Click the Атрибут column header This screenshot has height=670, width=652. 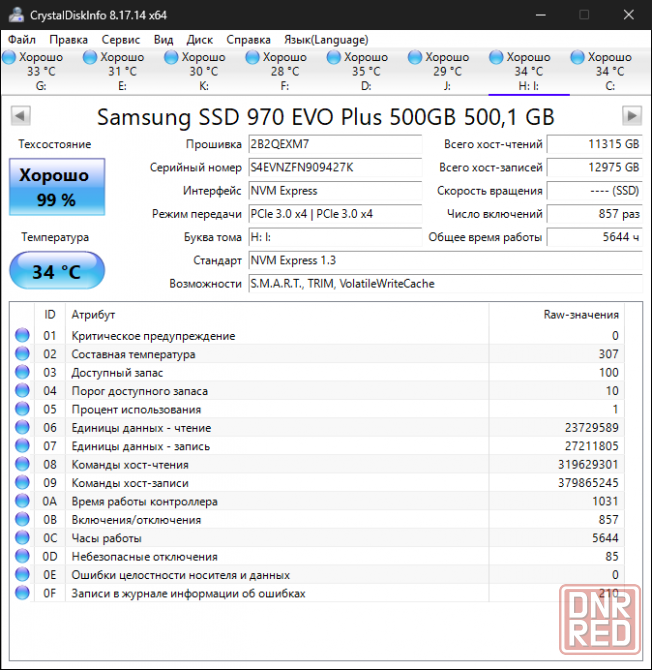pos(277,314)
